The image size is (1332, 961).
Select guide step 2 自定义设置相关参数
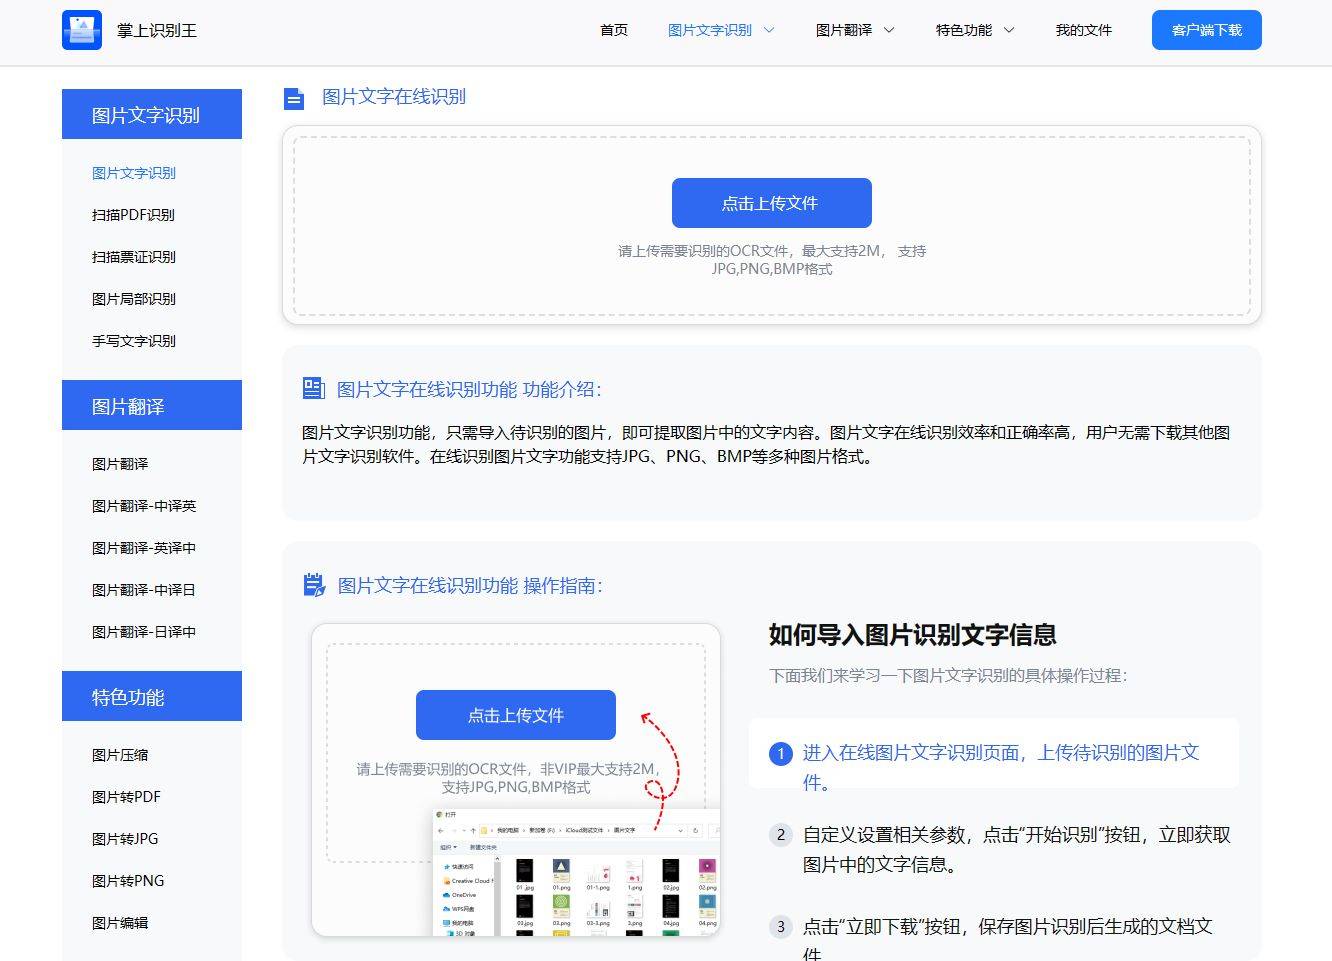pyautogui.click(x=1001, y=849)
